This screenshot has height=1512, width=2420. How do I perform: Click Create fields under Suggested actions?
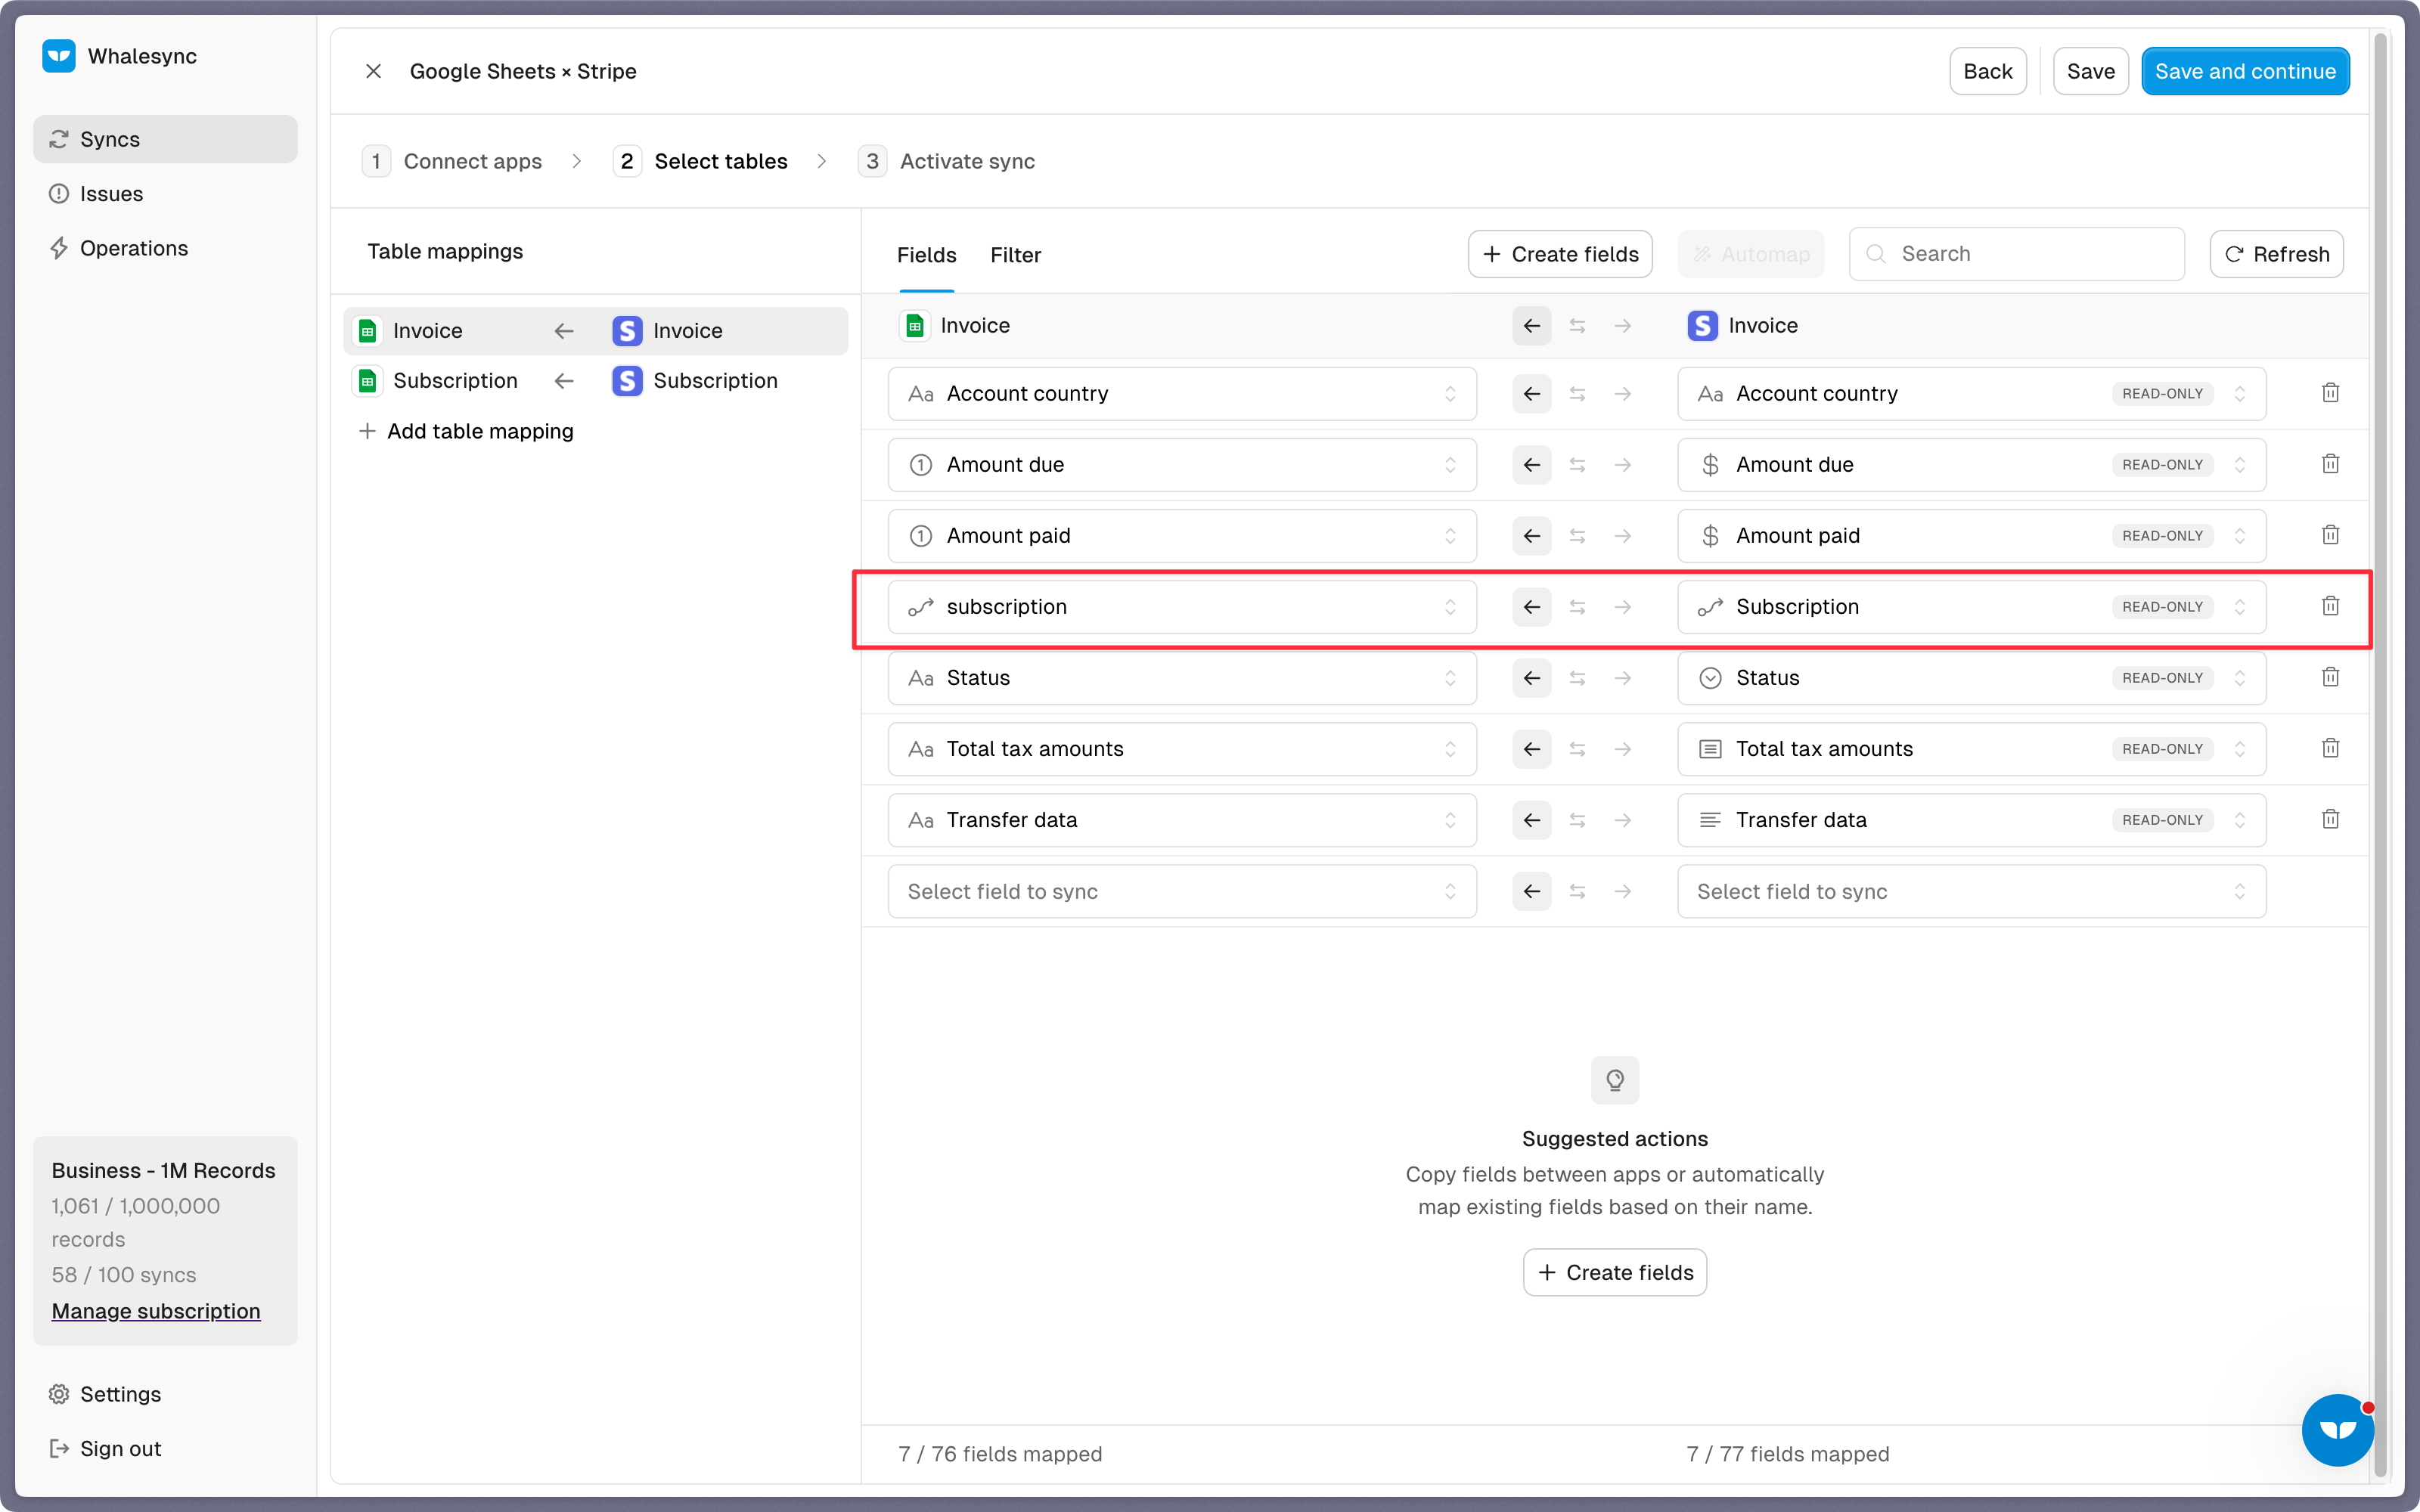1614,1272
